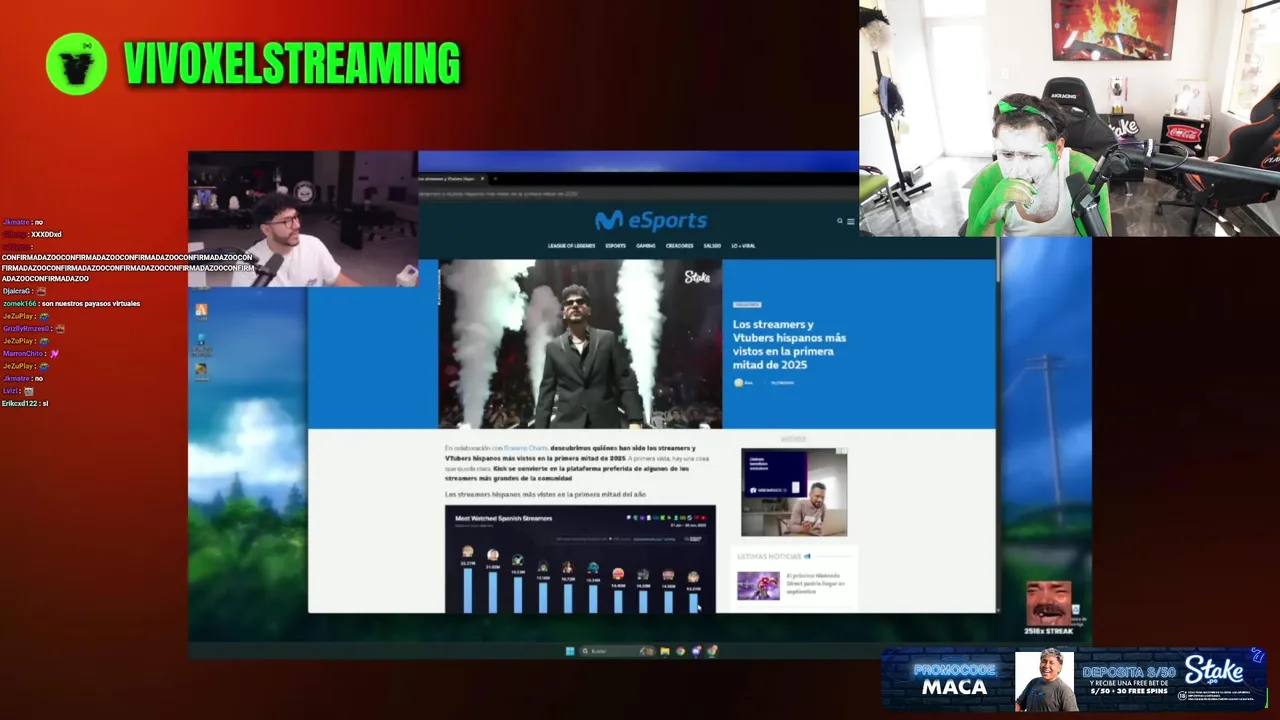Open the LEAGUE OF LEGENDS nav item
1280x720 pixels.
[x=571, y=245]
